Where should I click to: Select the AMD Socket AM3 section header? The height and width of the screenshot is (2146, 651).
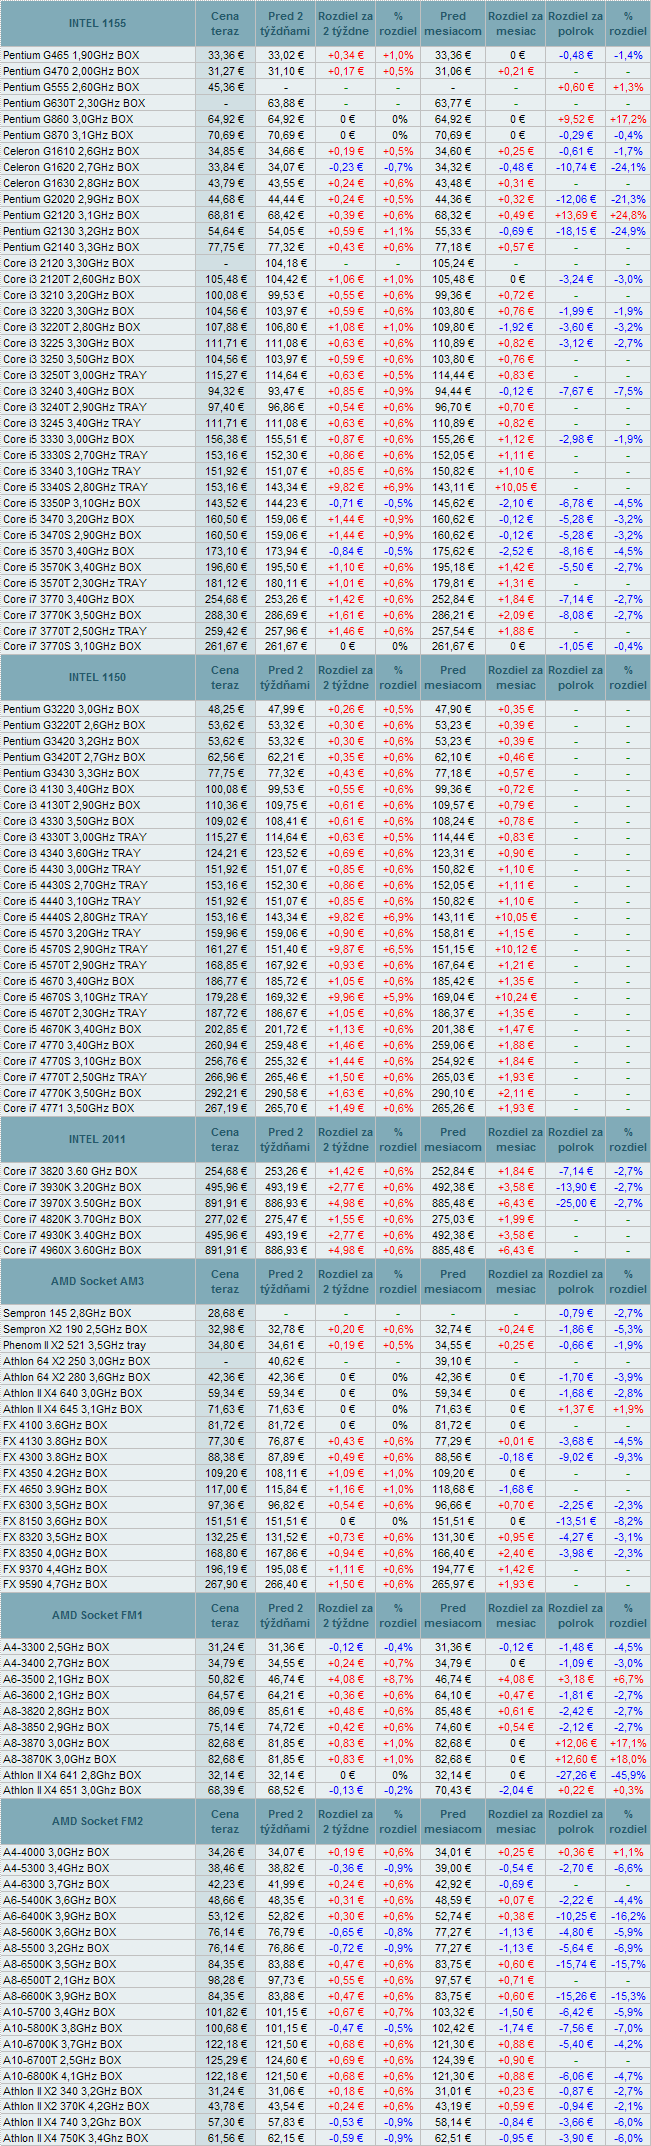point(98,1281)
